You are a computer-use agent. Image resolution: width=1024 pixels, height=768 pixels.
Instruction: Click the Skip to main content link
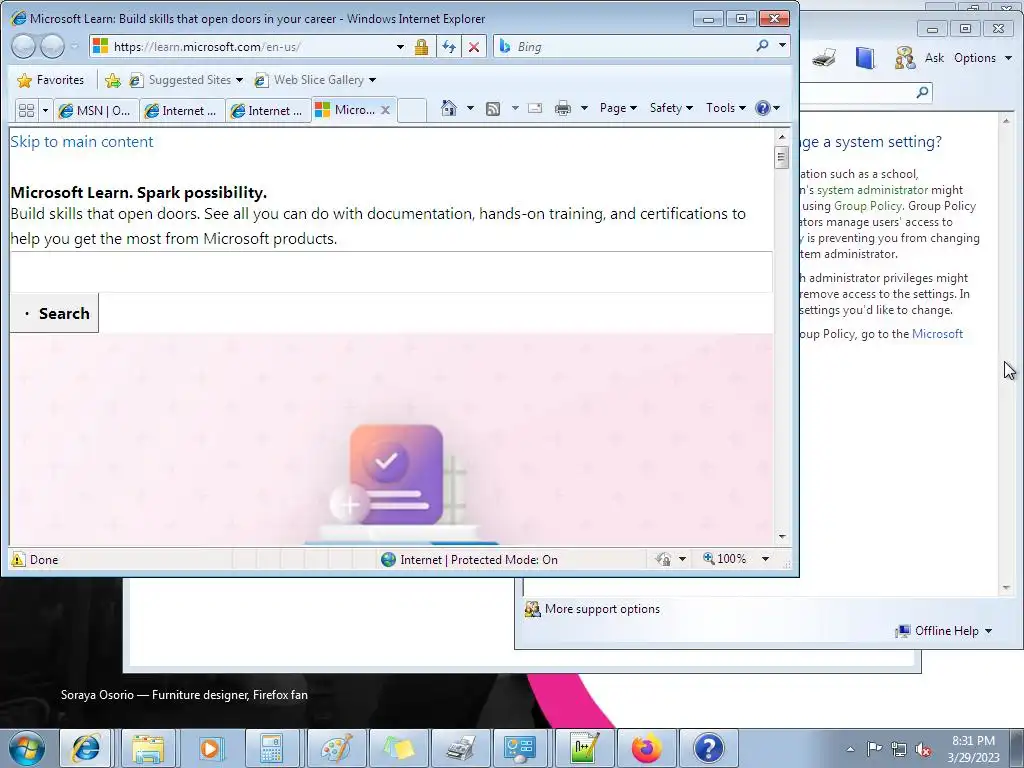(x=82, y=142)
